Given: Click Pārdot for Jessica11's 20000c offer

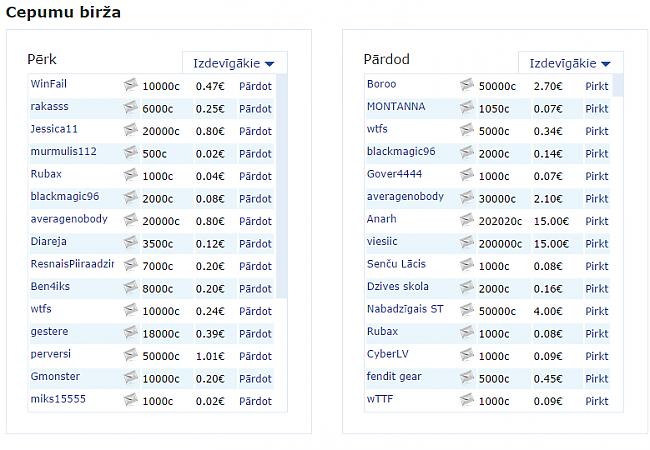Looking at the screenshot, I should coord(255,131).
